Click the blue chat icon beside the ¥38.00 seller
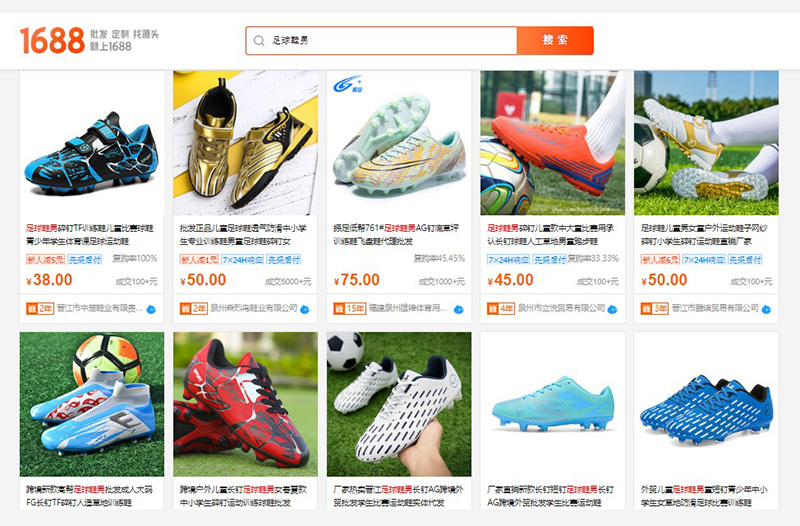The height and width of the screenshot is (526, 800). coord(152,309)
